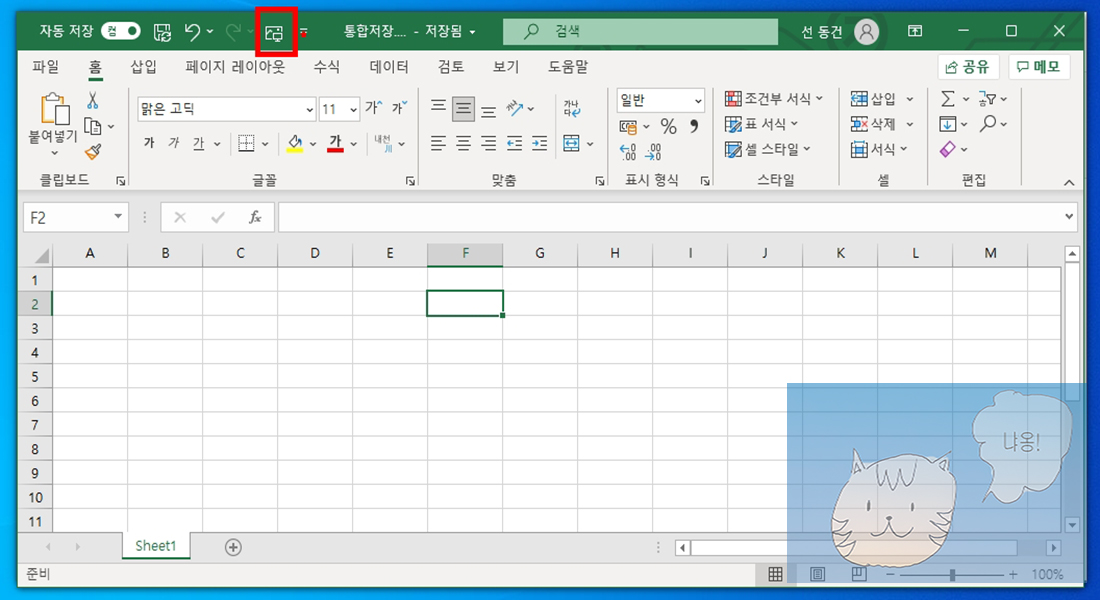1100x600 pixels.
Task: Click the AutoSum sigma icon
Action: pos(947,99)
